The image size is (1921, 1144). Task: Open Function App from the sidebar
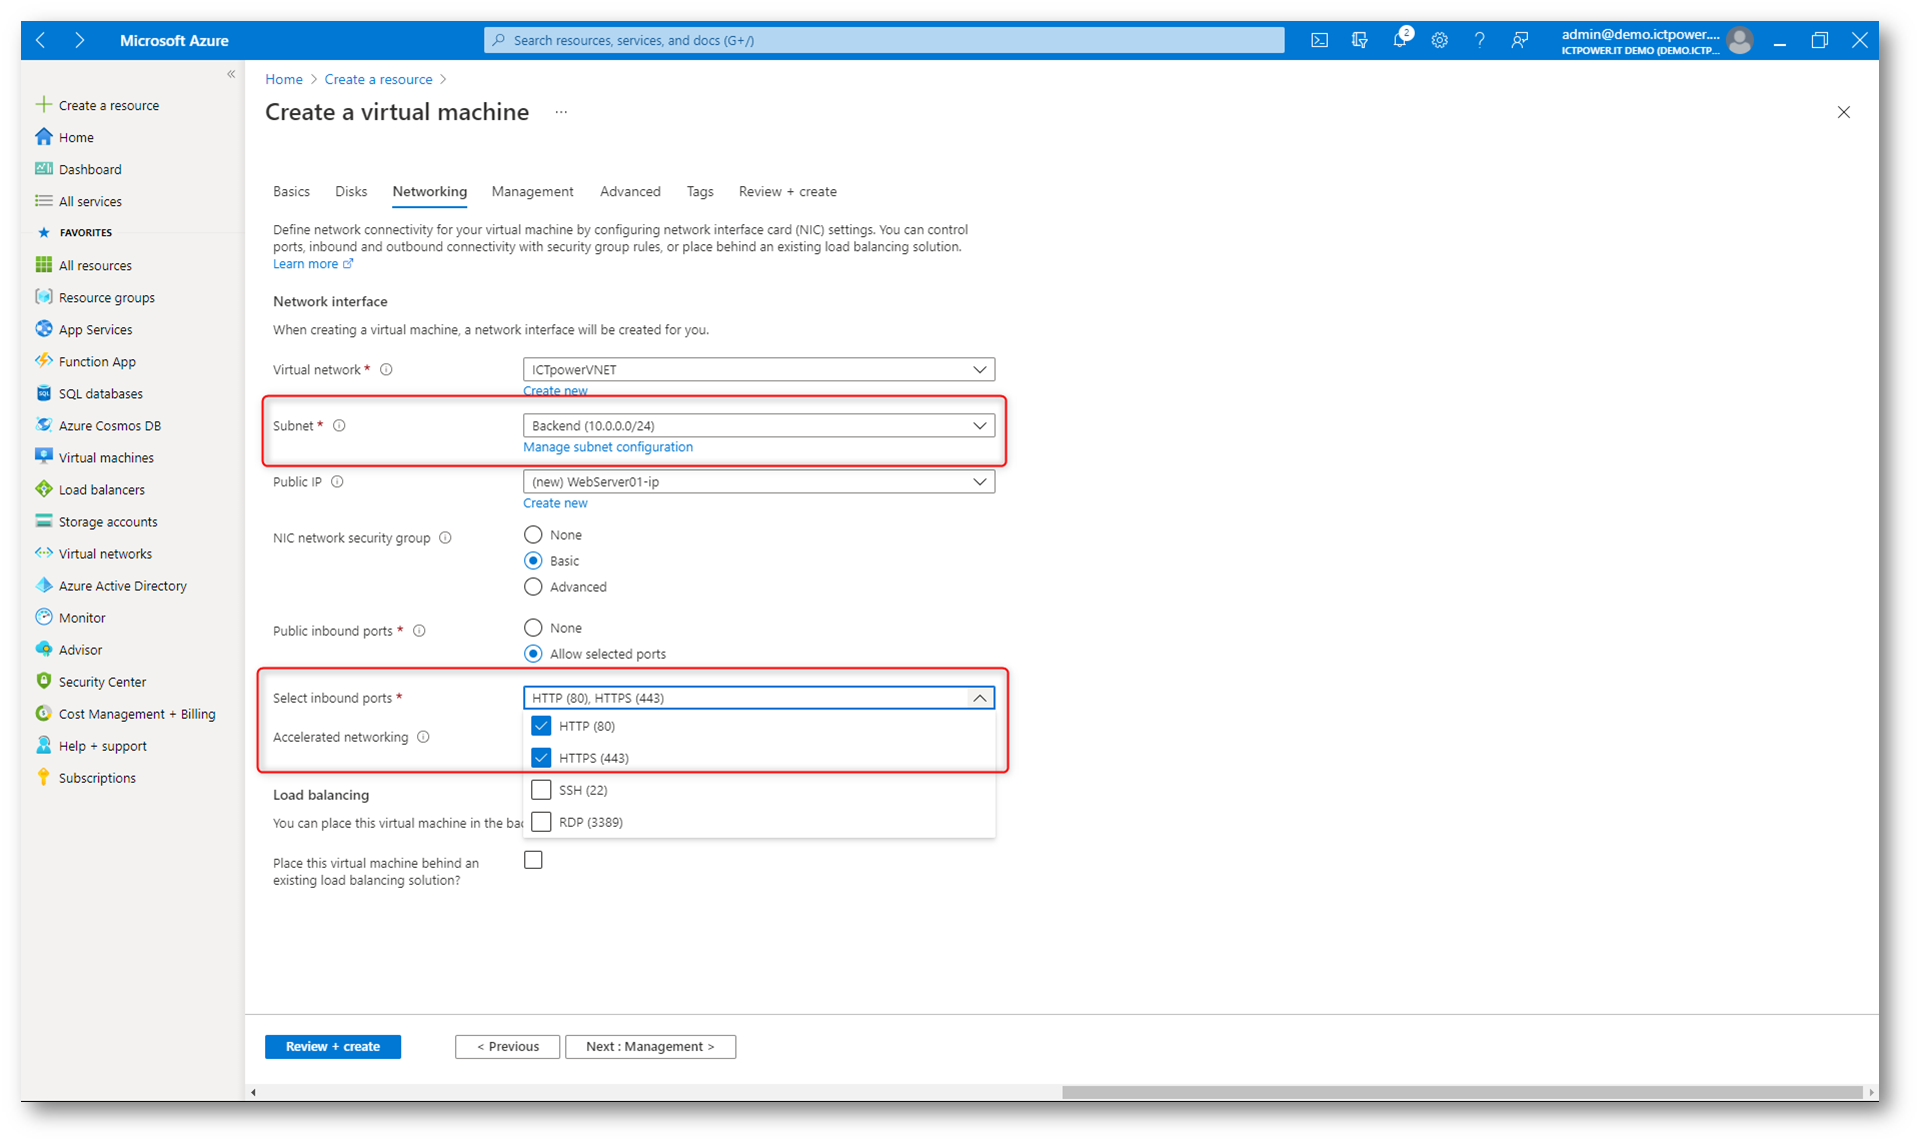(97, 361)
